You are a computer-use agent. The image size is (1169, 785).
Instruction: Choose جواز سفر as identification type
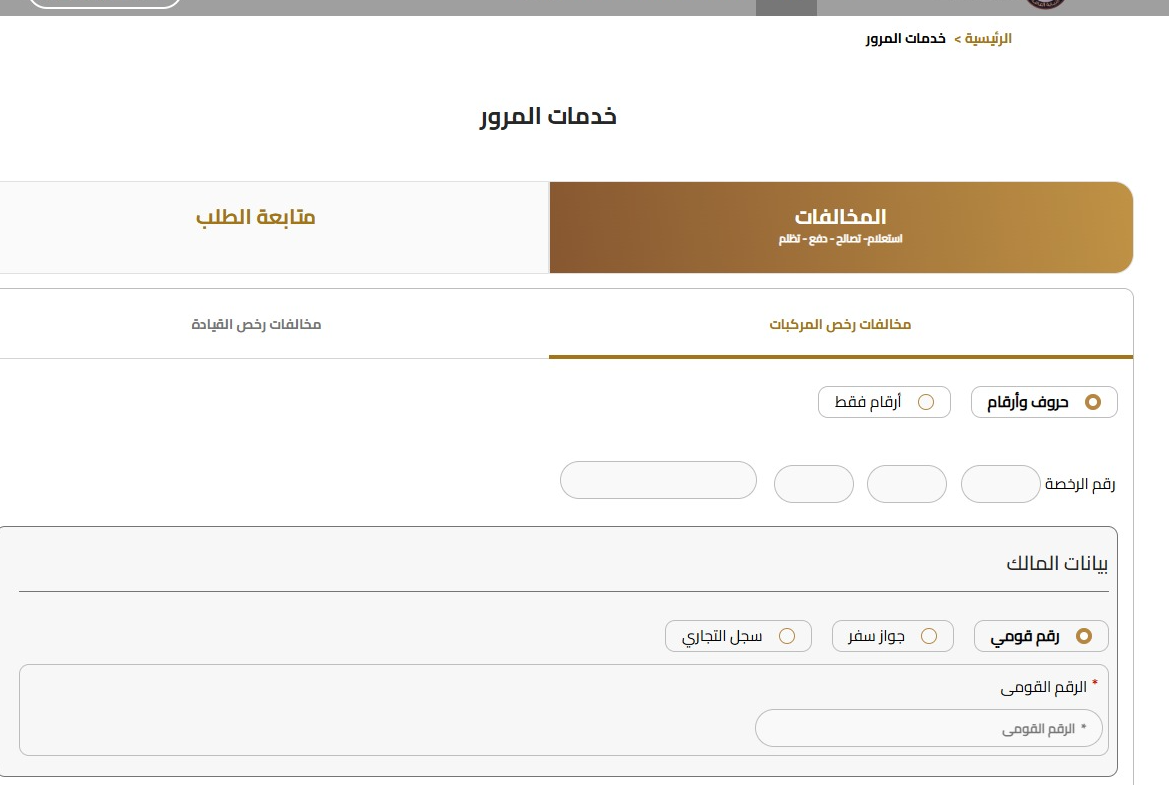pyautogui.click(x=892, y=636)
